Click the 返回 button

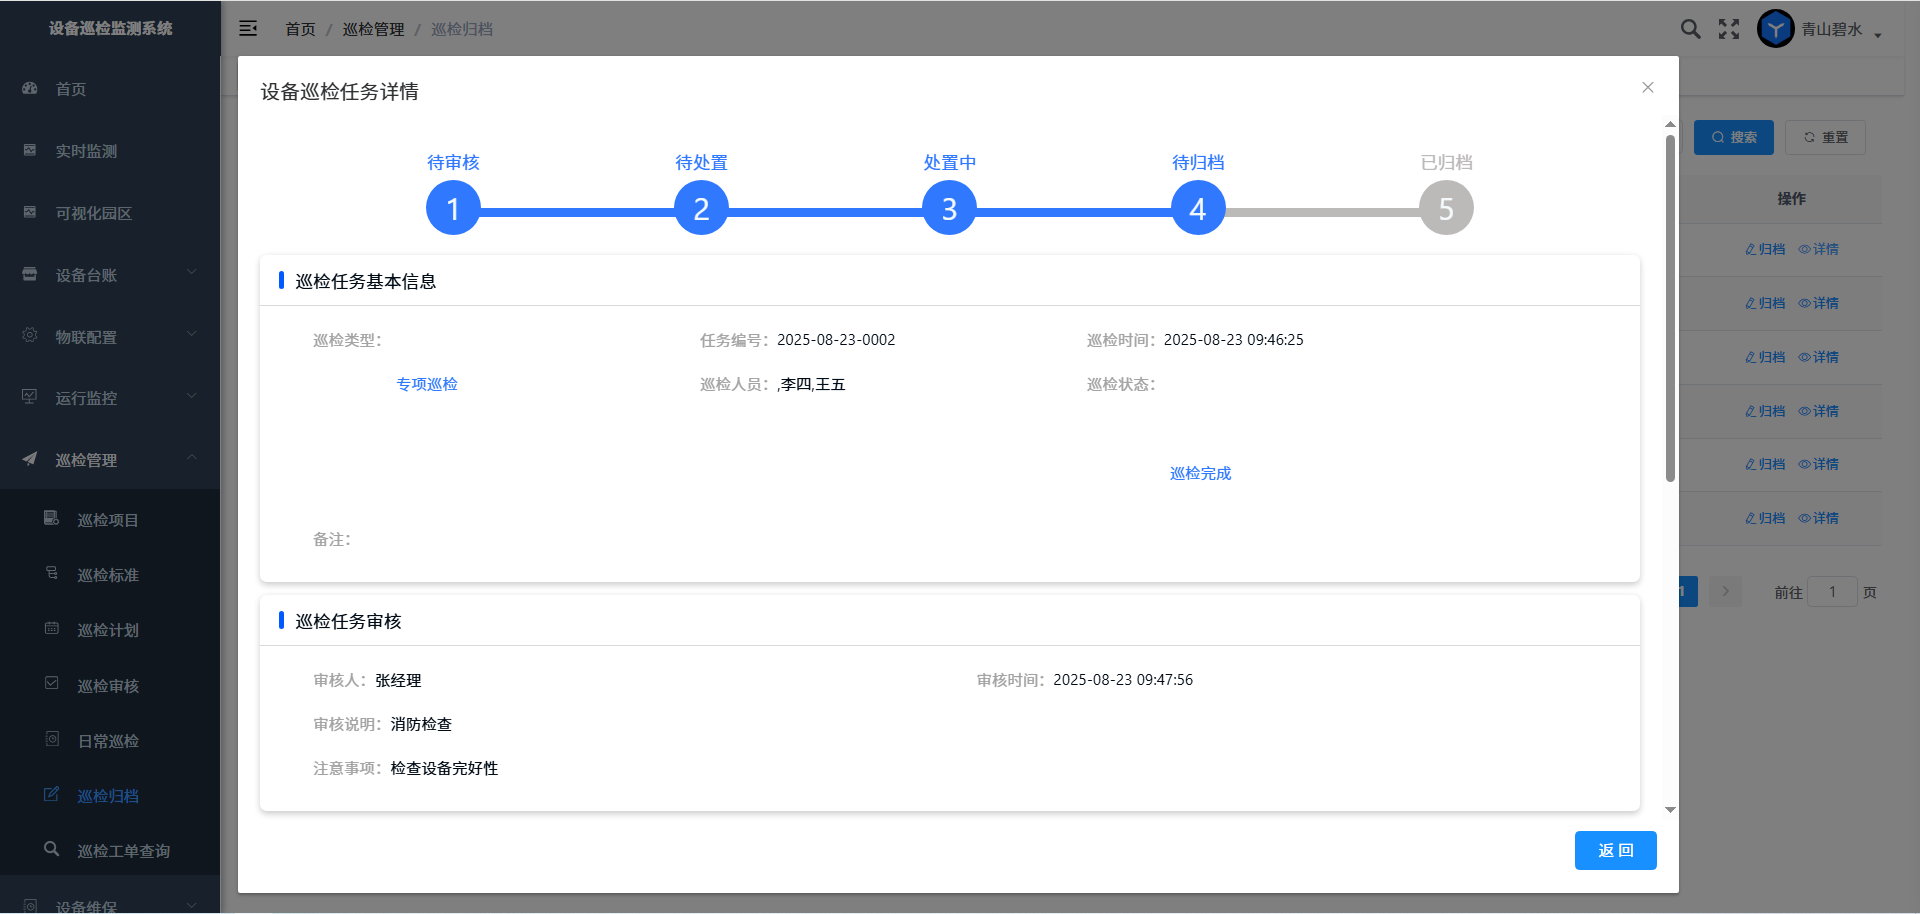tap(1615, 850)
